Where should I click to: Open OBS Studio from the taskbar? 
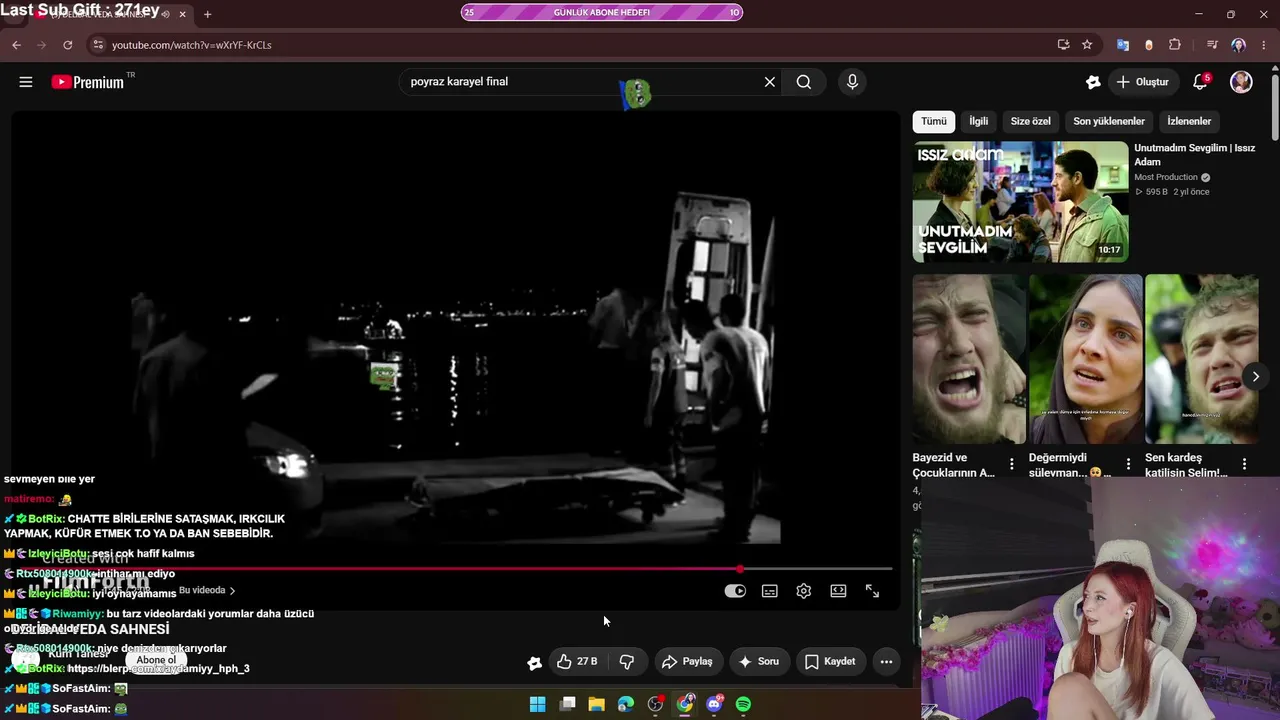pyautogui.click(x=655, y=704)
